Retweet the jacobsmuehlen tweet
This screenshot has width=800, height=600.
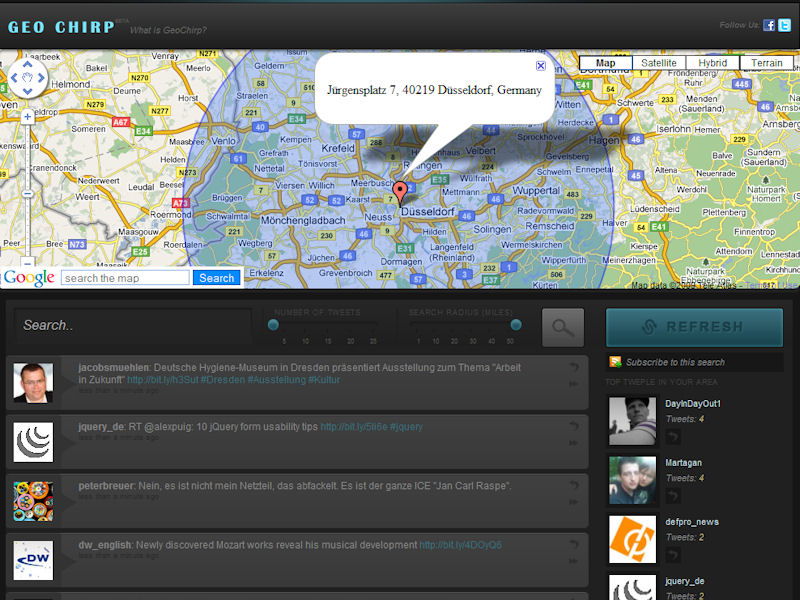tap(573, 384)
